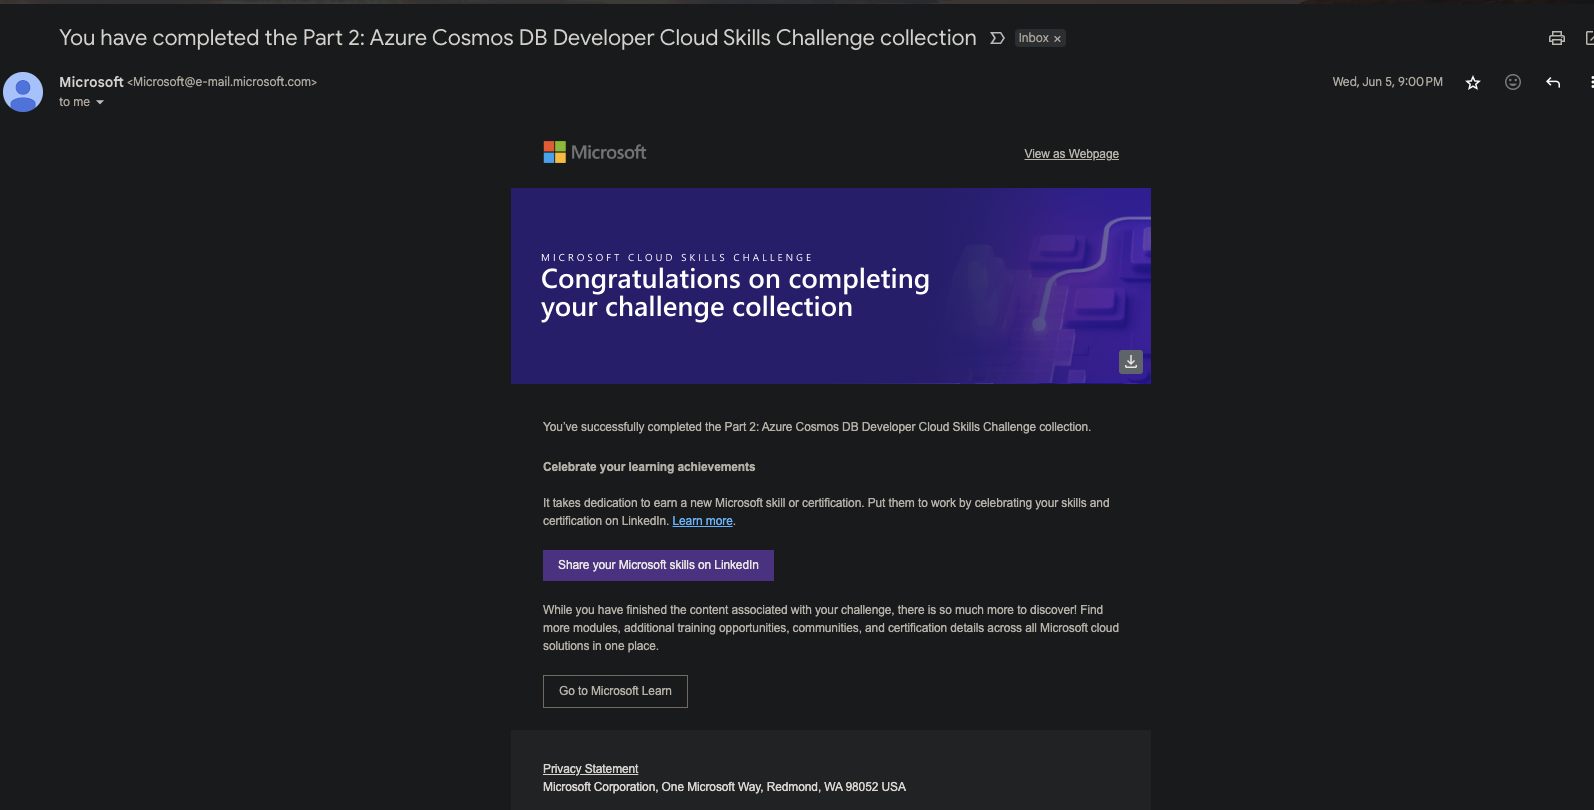Image resolution: width=1594 pixels, height=810 pixels.
Task: Star the Microsoft email
Action: [1473, 83]
